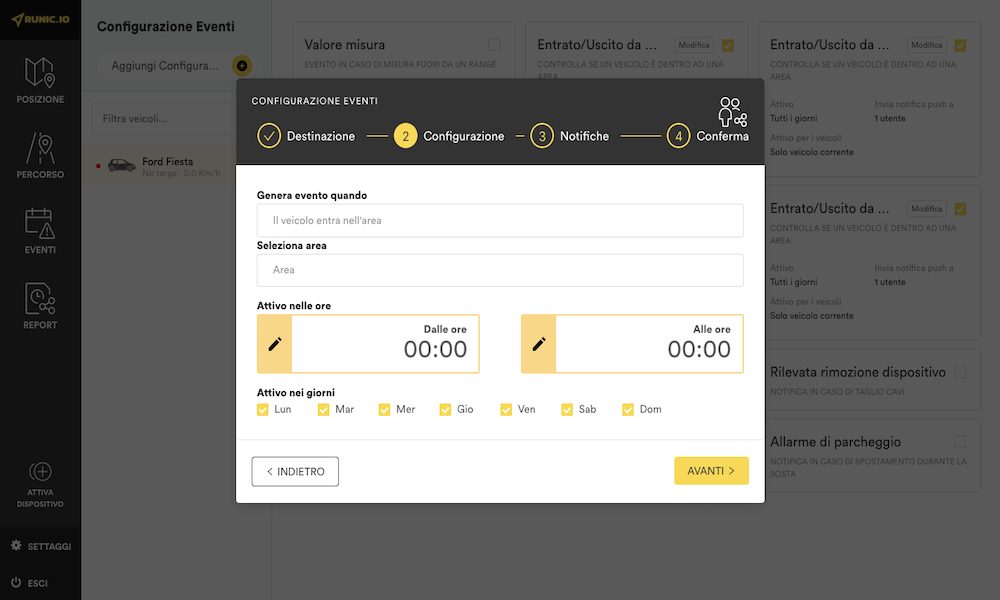Open the Eventi calendar icon

click(x=40, y=224)
